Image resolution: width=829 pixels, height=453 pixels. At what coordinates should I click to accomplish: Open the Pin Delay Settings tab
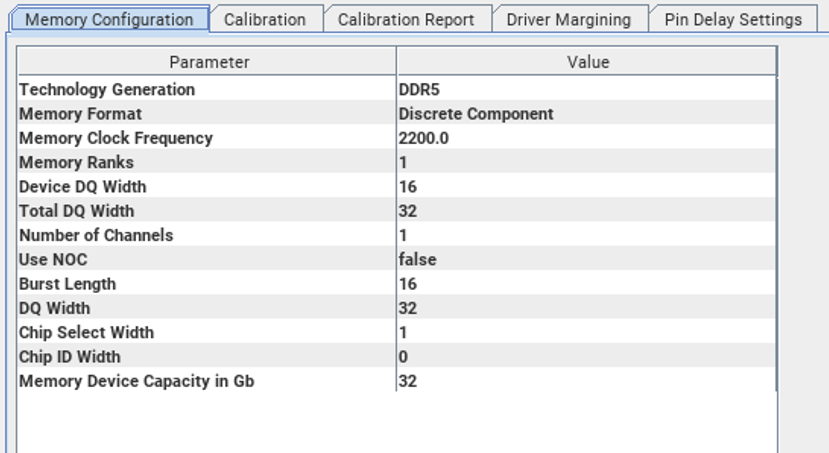coord(733,19)
